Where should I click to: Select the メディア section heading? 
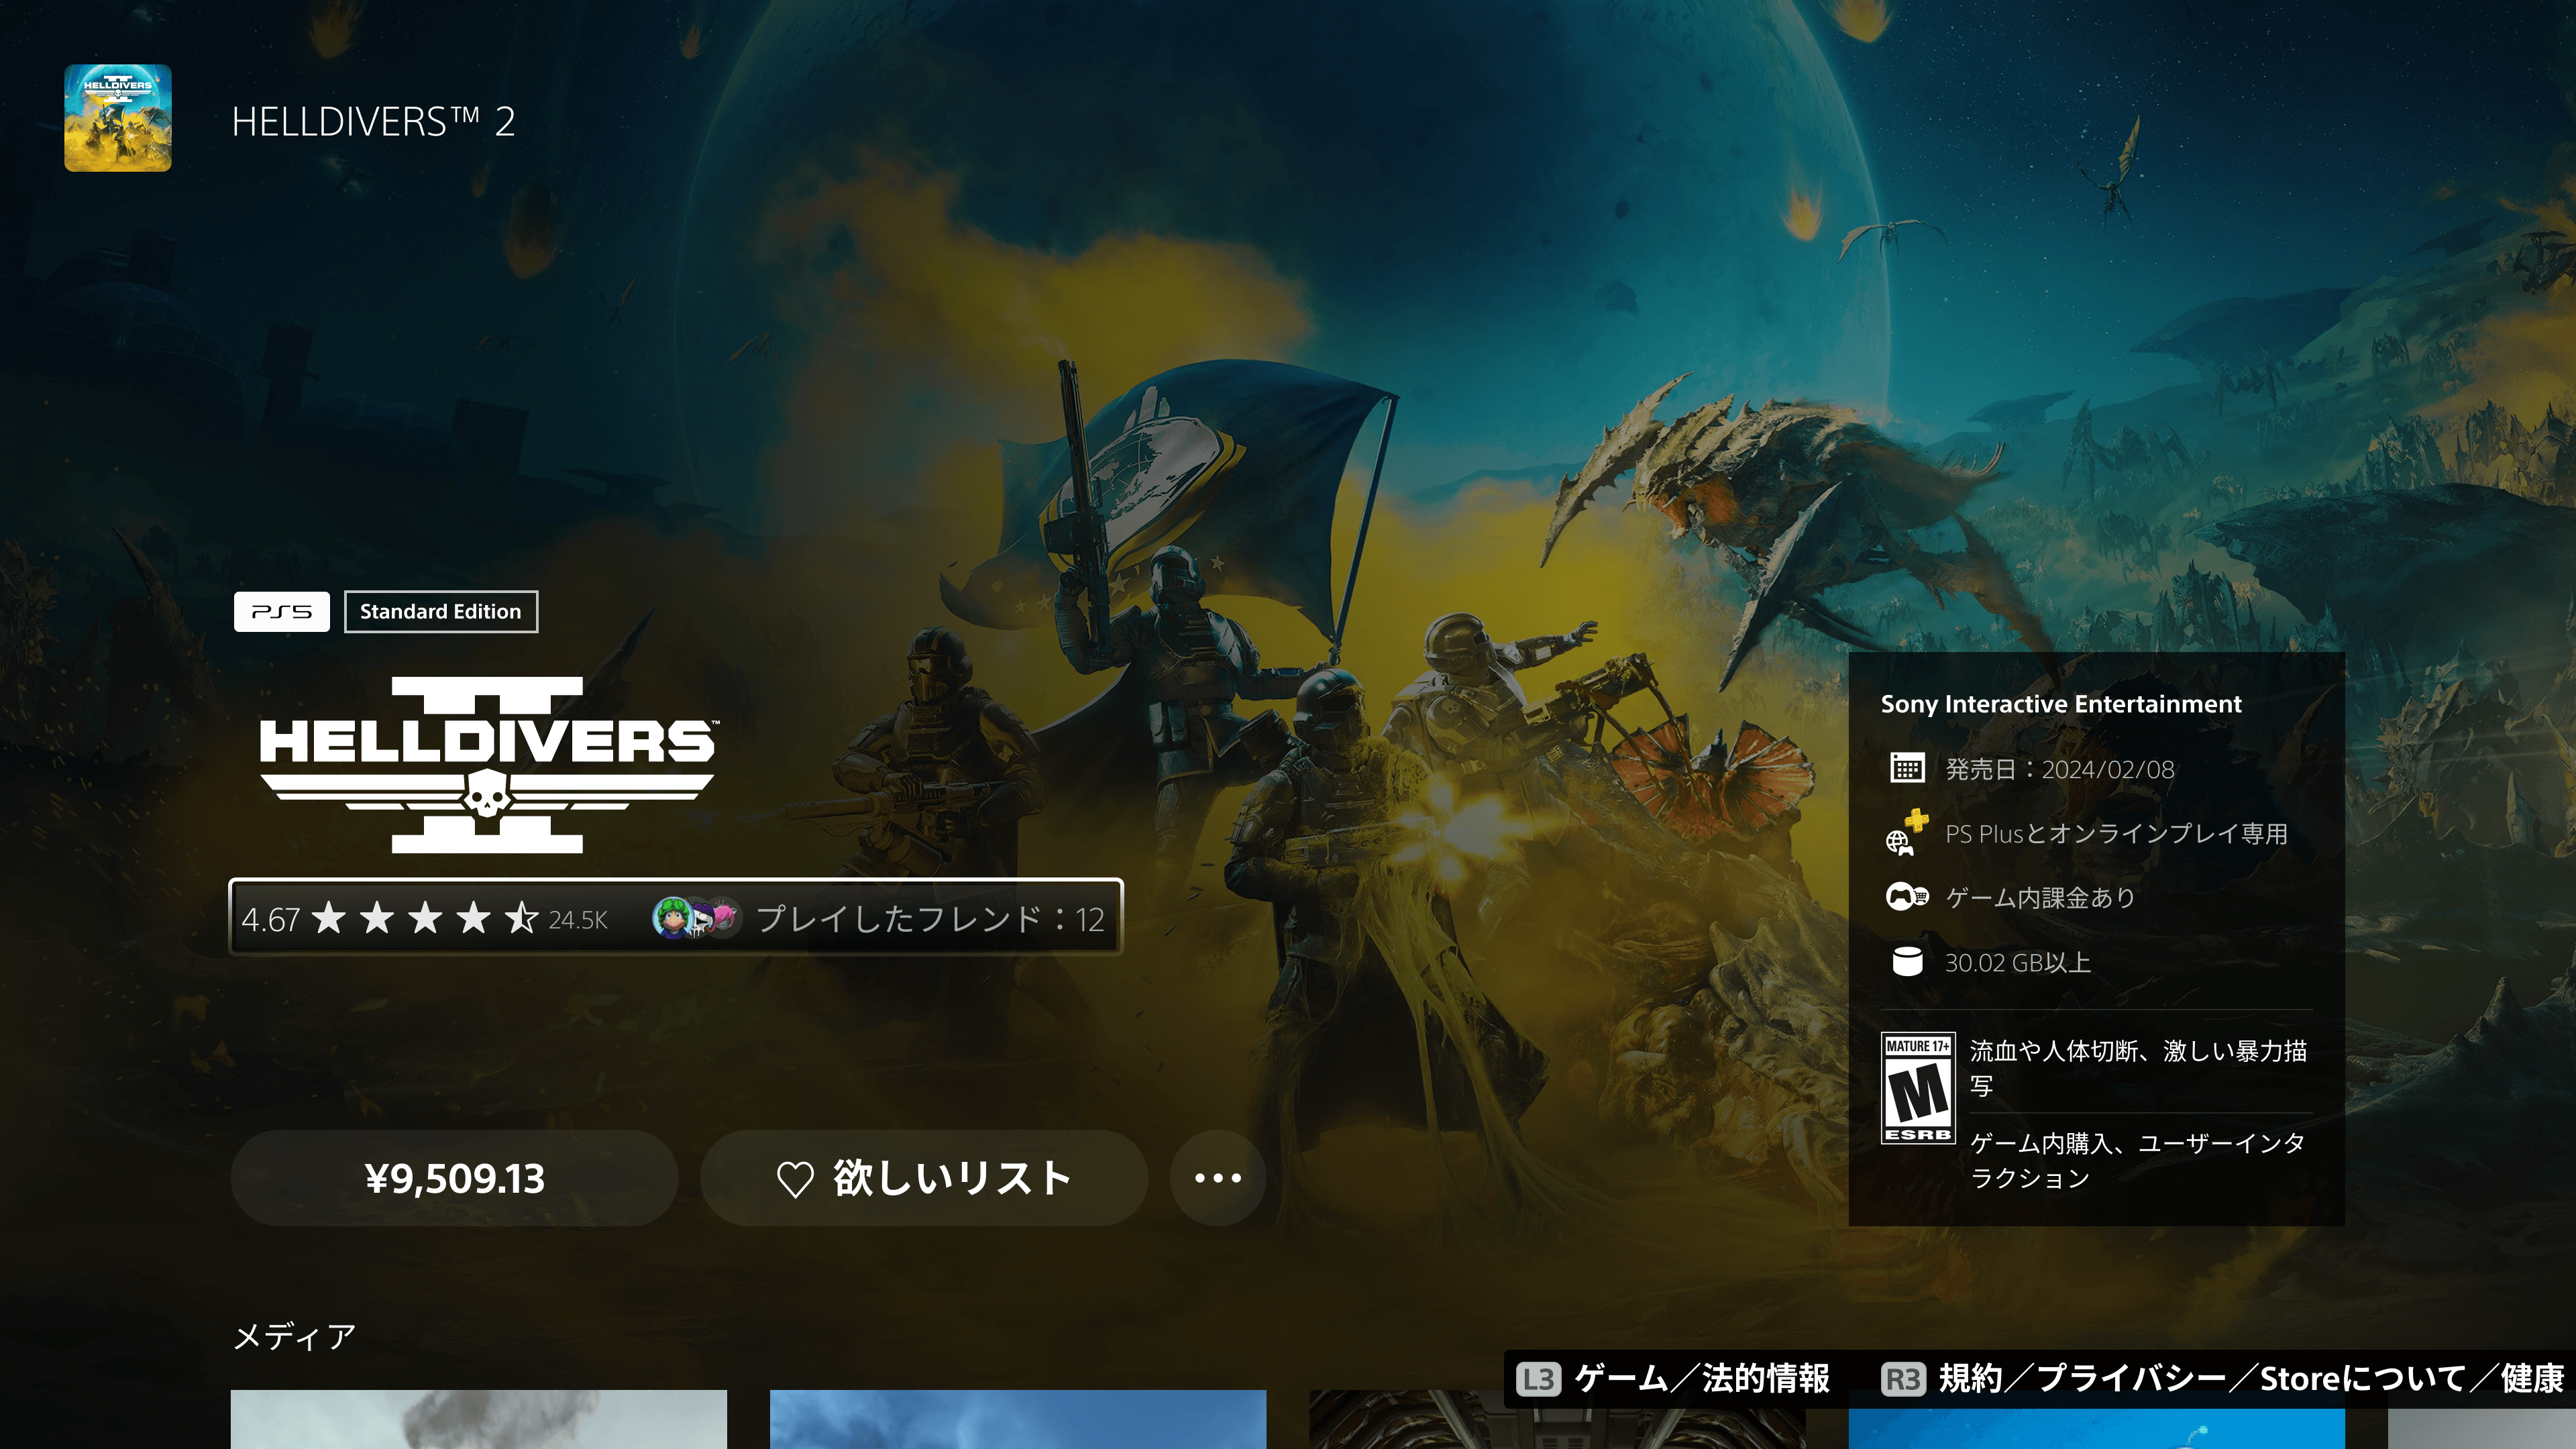tap(294, 1336)
